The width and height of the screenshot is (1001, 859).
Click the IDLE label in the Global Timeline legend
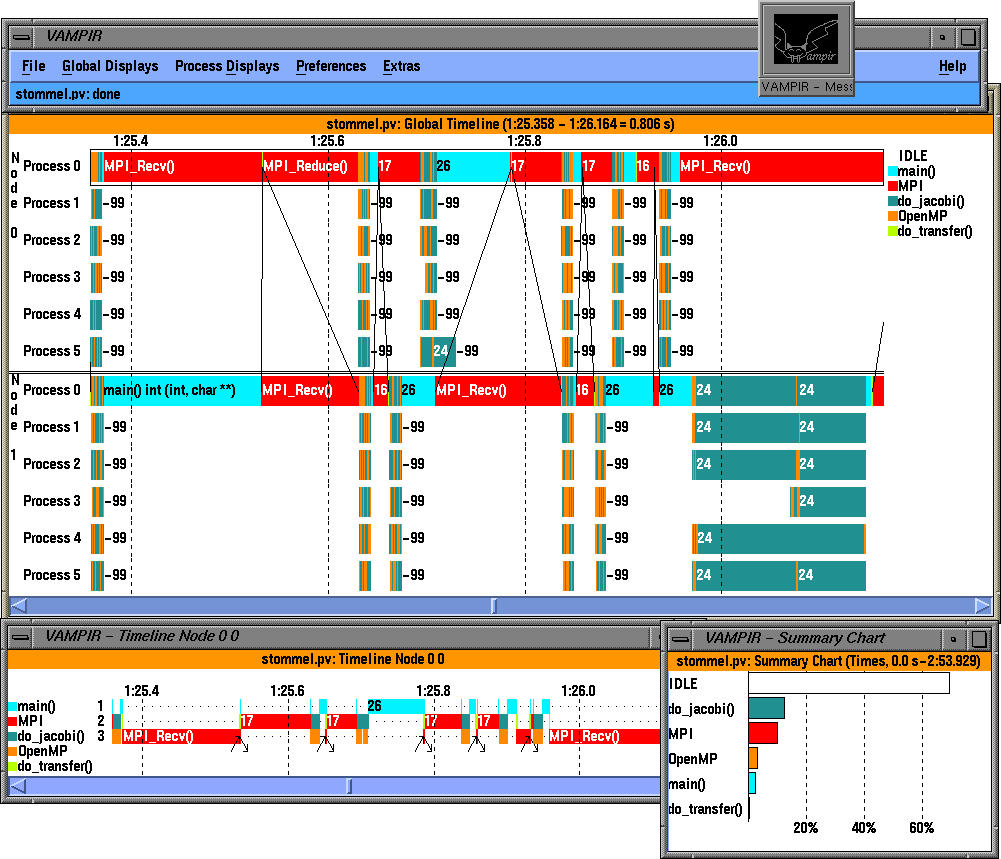913,156
